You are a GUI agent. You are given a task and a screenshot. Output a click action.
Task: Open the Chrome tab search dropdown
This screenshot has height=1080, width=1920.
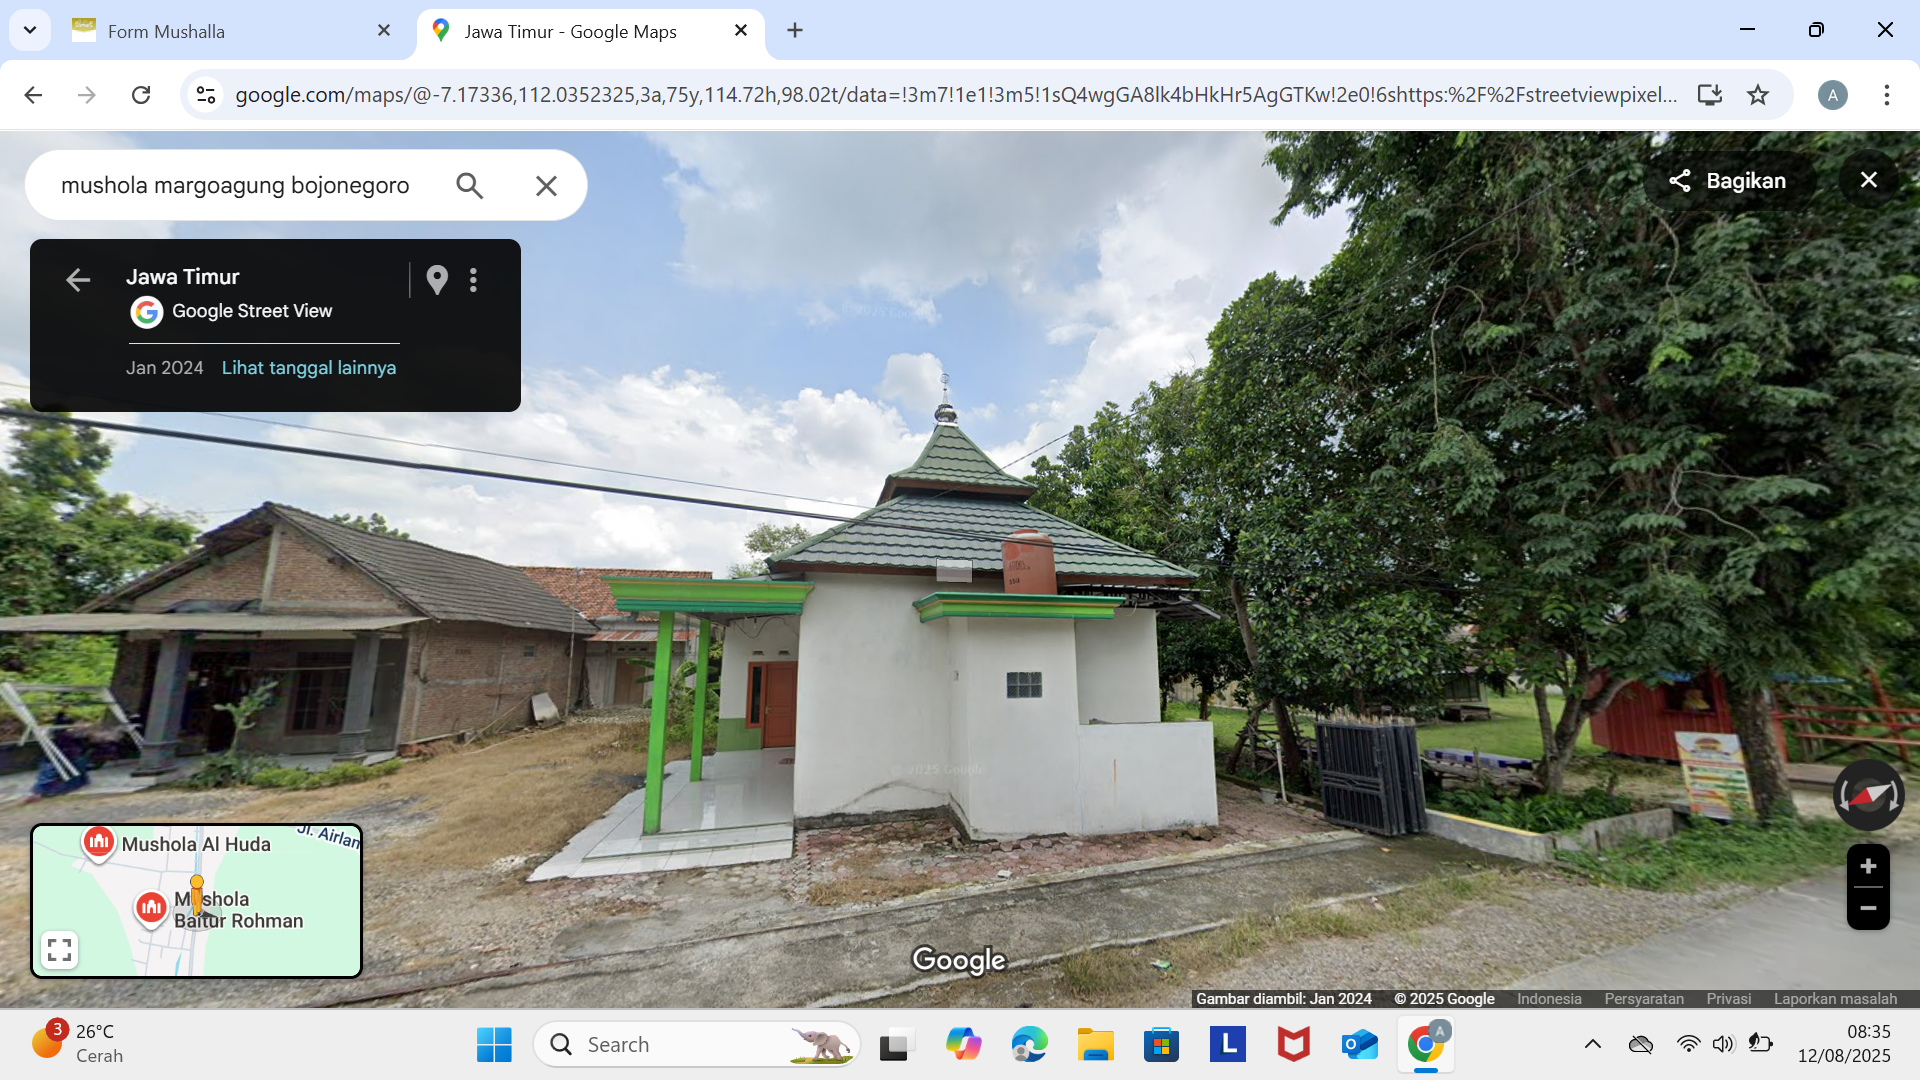[30, 31]
